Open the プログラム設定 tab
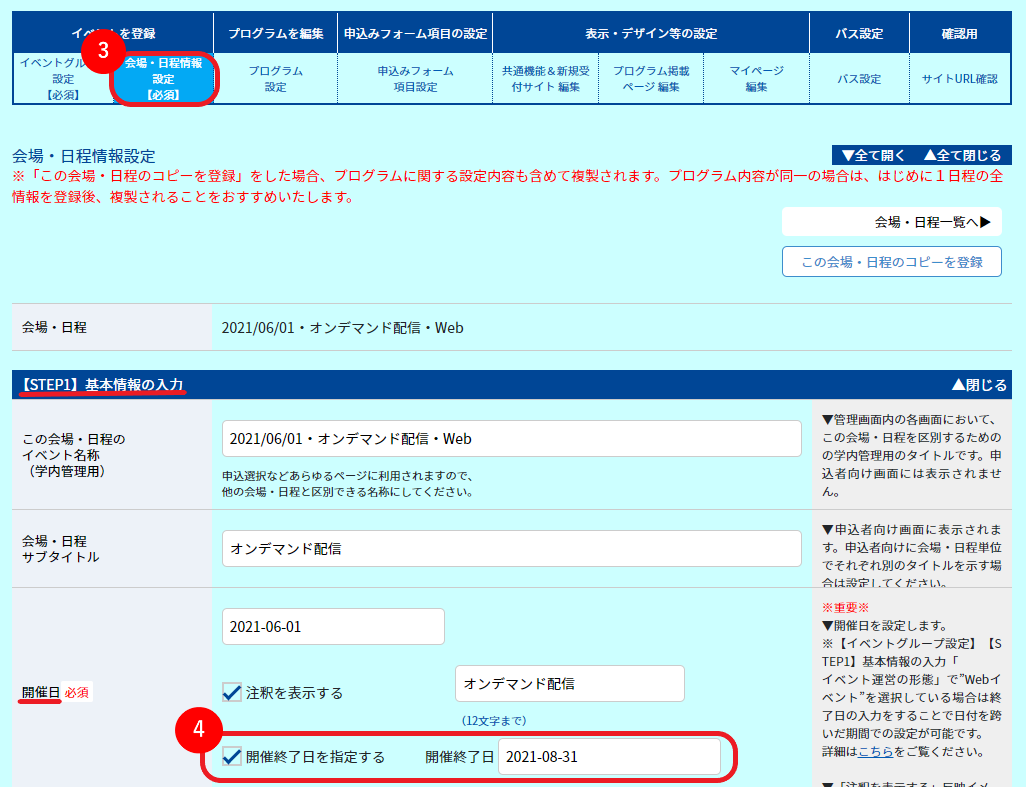This screenshot has height=787, width=1026. pos(275,79)
